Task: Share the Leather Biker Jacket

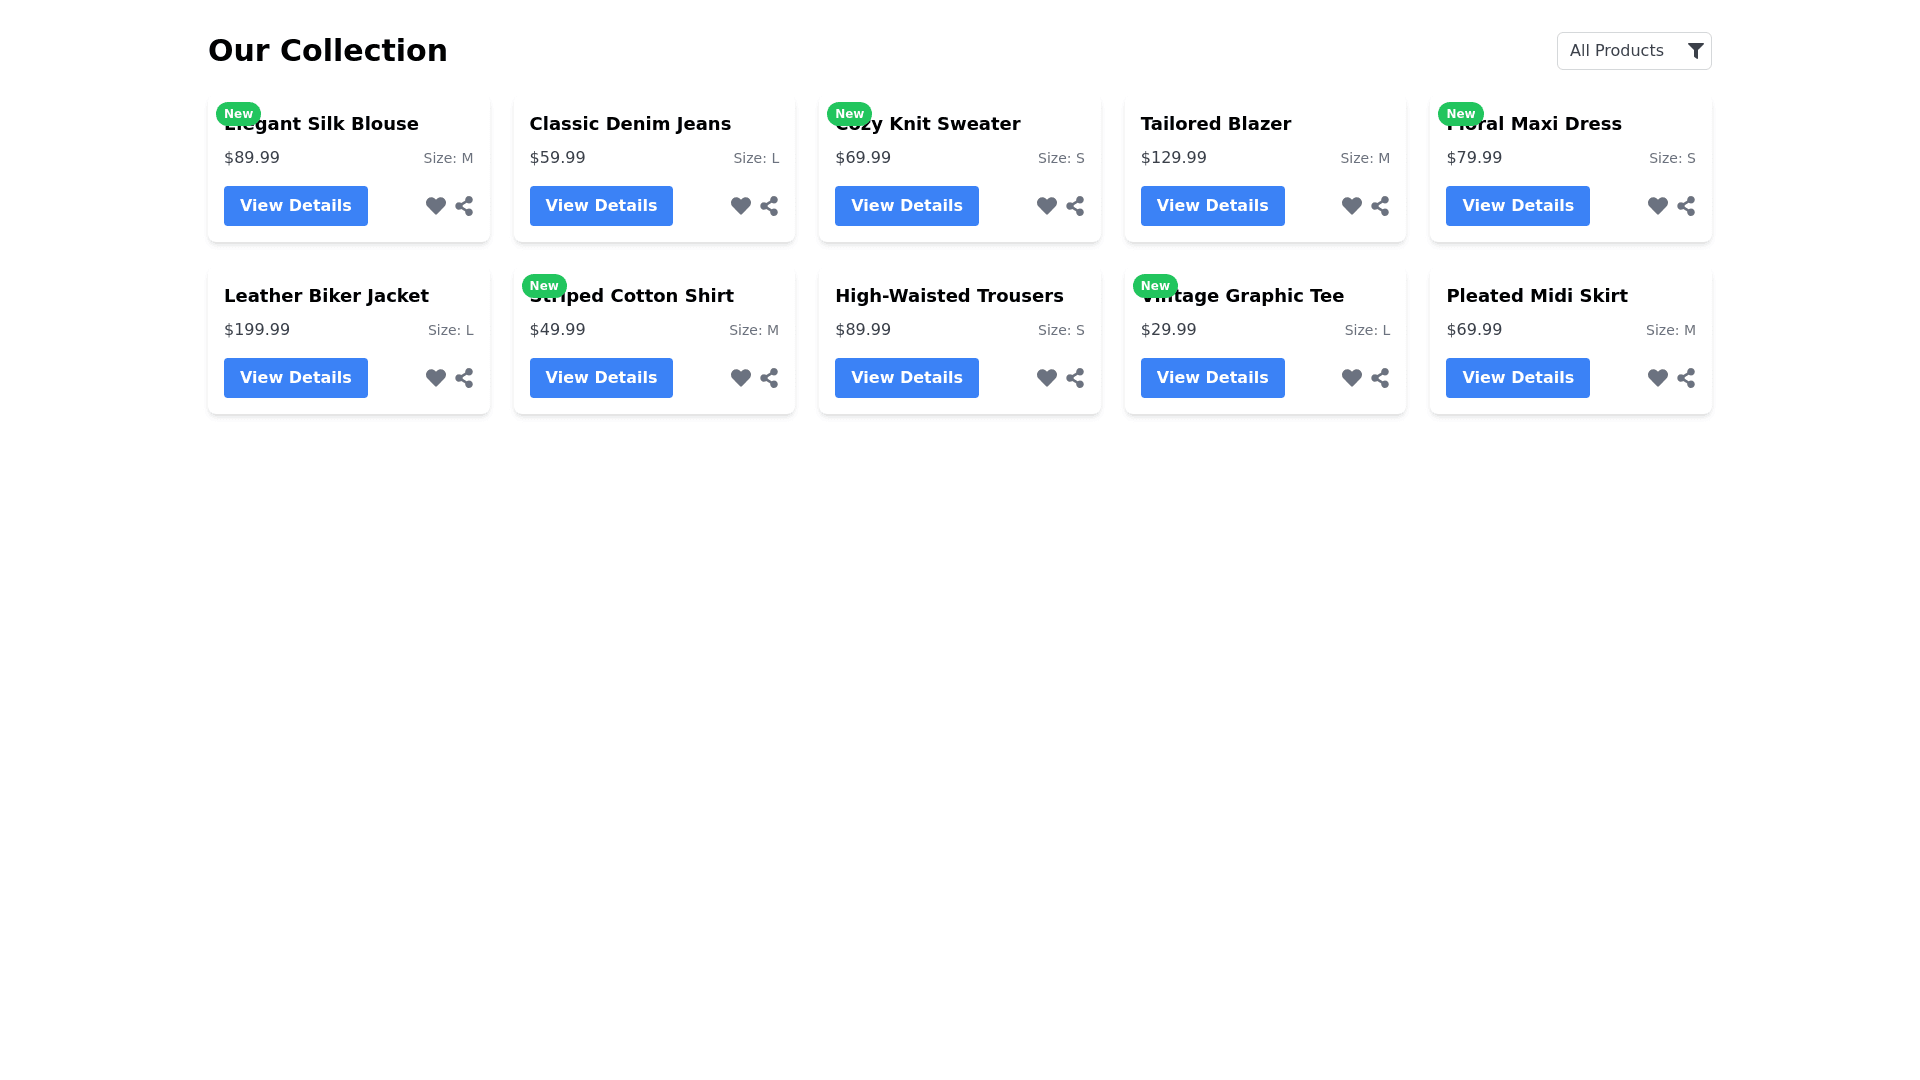Action: tap(464, 378)
